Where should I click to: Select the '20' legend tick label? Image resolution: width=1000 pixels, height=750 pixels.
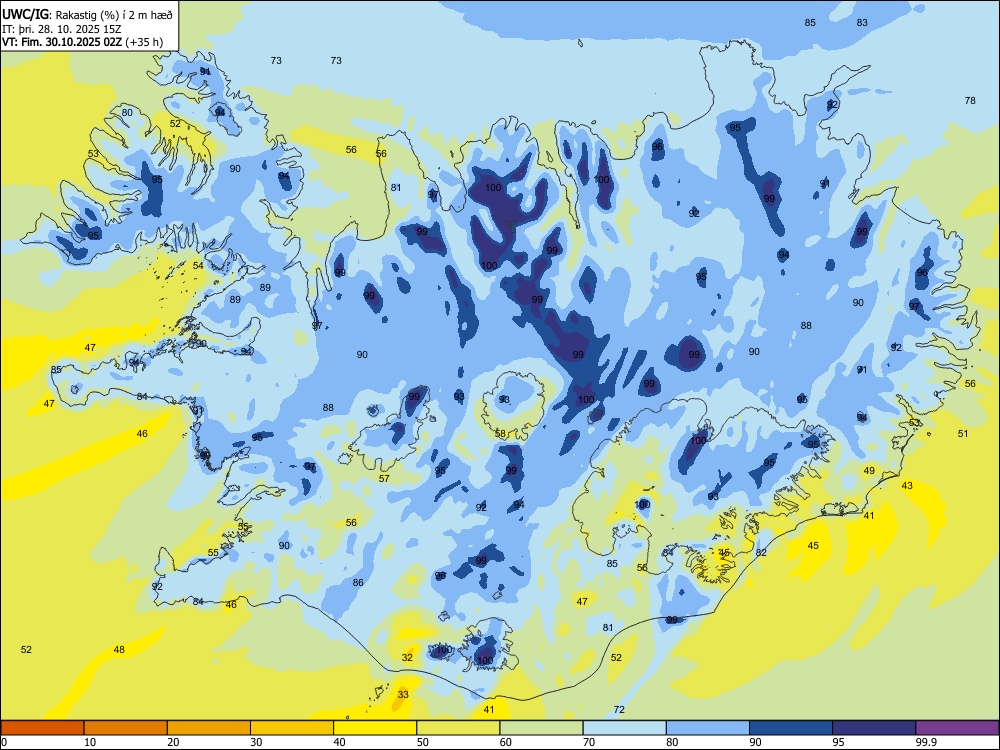(x=173, y=742)
